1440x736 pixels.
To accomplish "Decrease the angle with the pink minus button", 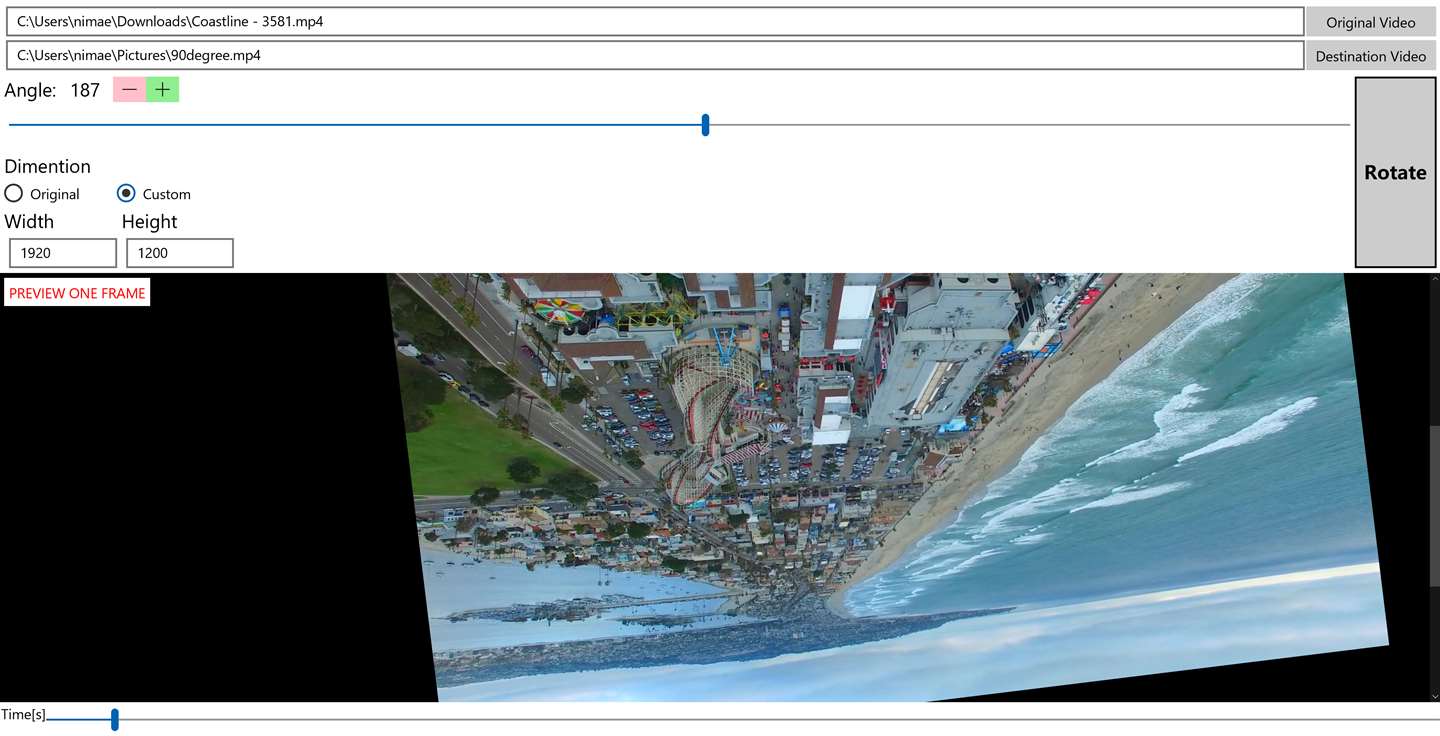I will (129, 90).
